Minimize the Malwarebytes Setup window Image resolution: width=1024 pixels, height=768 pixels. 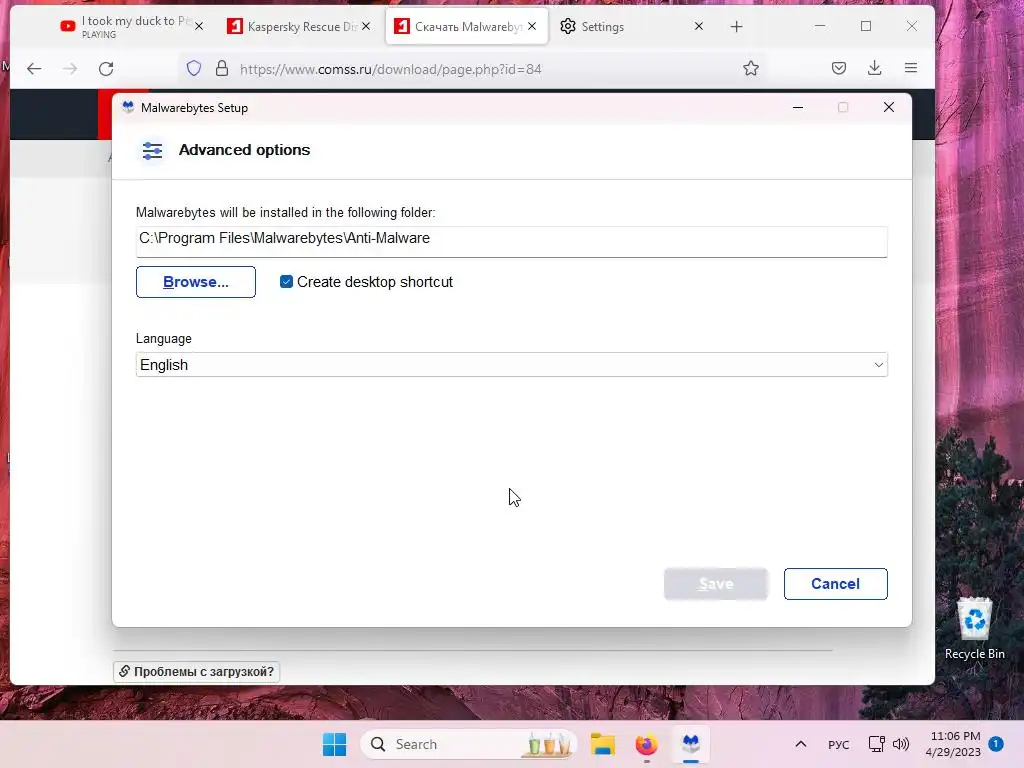pos(797,107)
